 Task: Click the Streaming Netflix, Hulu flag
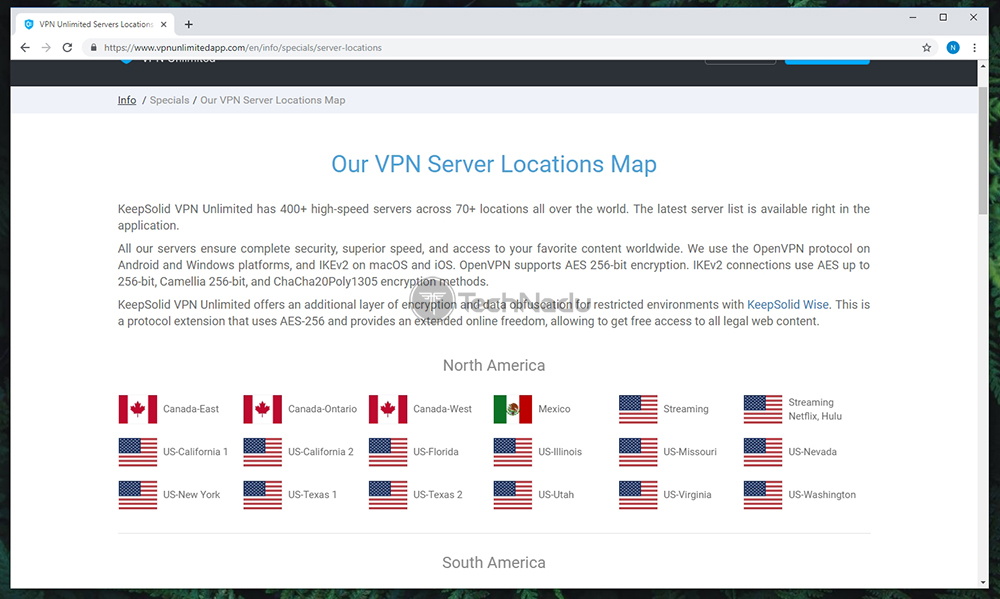pyautogui.click(x=763, y=409)
